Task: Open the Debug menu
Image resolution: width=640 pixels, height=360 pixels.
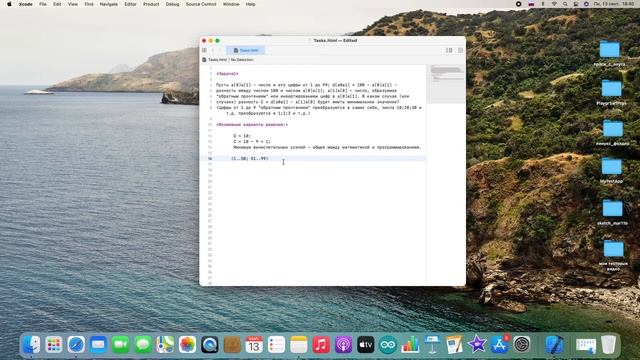Action: [x=172, y=4]
